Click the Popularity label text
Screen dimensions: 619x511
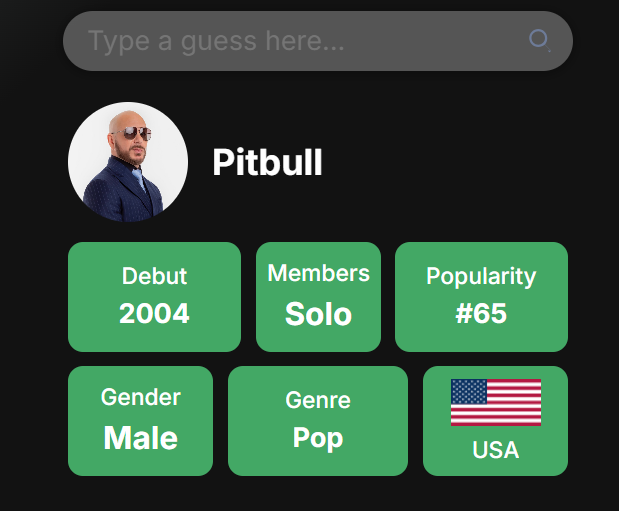(x=481, y=276)
